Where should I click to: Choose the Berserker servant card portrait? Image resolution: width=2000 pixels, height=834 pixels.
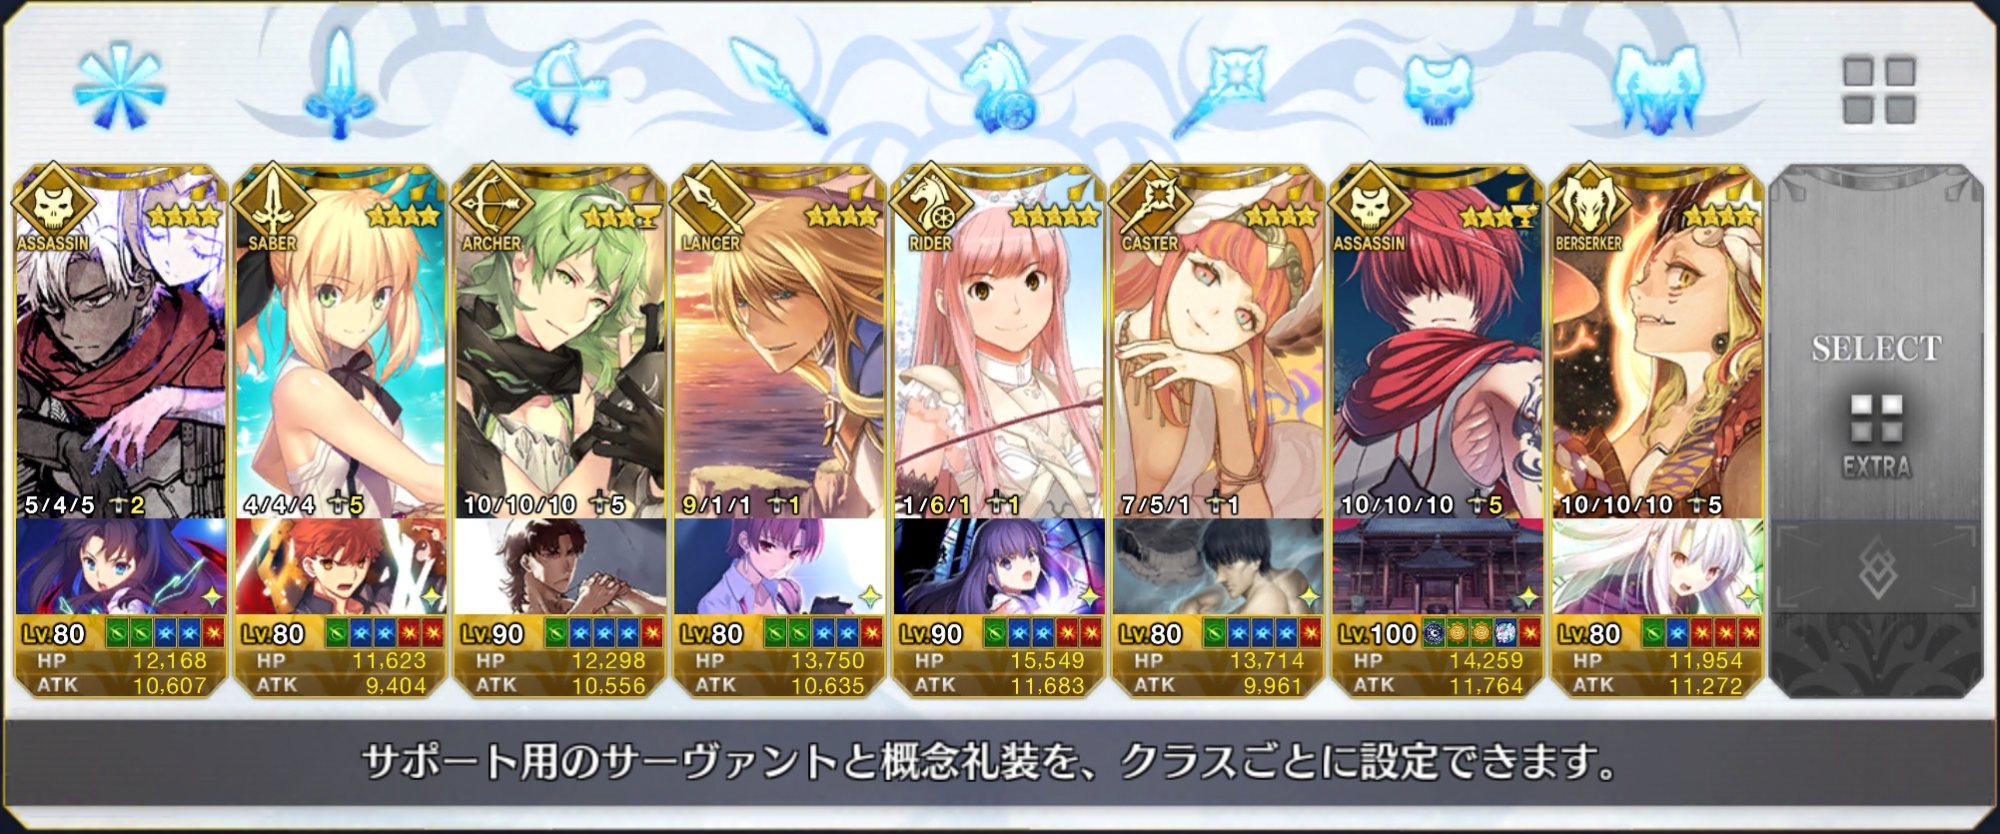[x=1657, y=343]
